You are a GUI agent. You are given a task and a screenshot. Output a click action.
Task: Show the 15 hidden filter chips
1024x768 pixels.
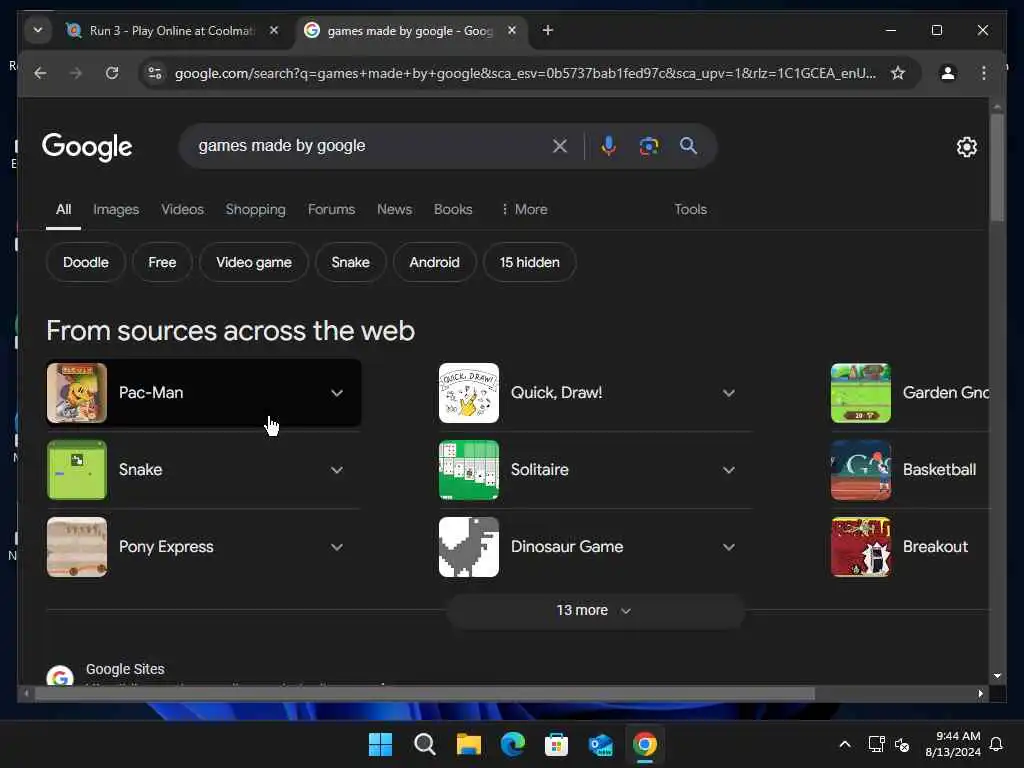tap(530, 263)
